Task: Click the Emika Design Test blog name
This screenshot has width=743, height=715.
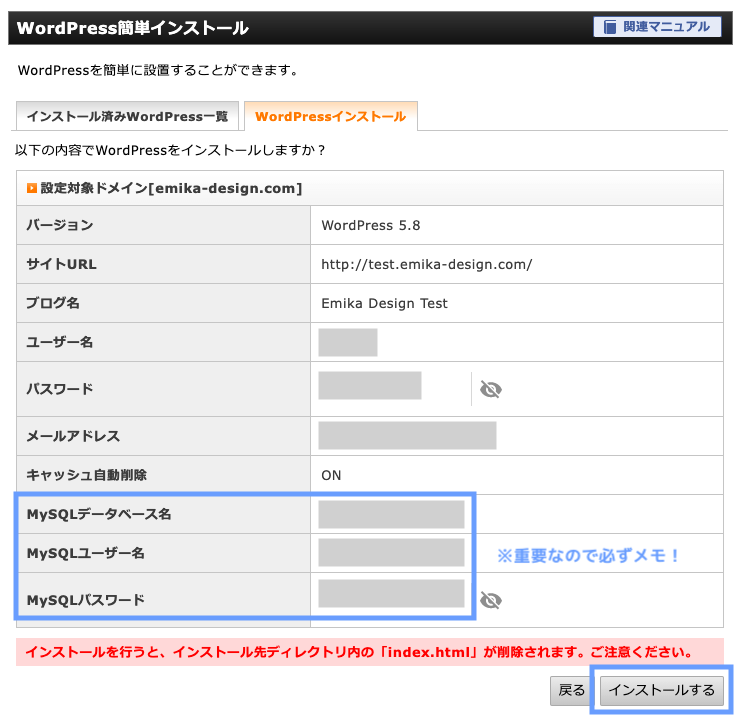Action: click(384, 303)
